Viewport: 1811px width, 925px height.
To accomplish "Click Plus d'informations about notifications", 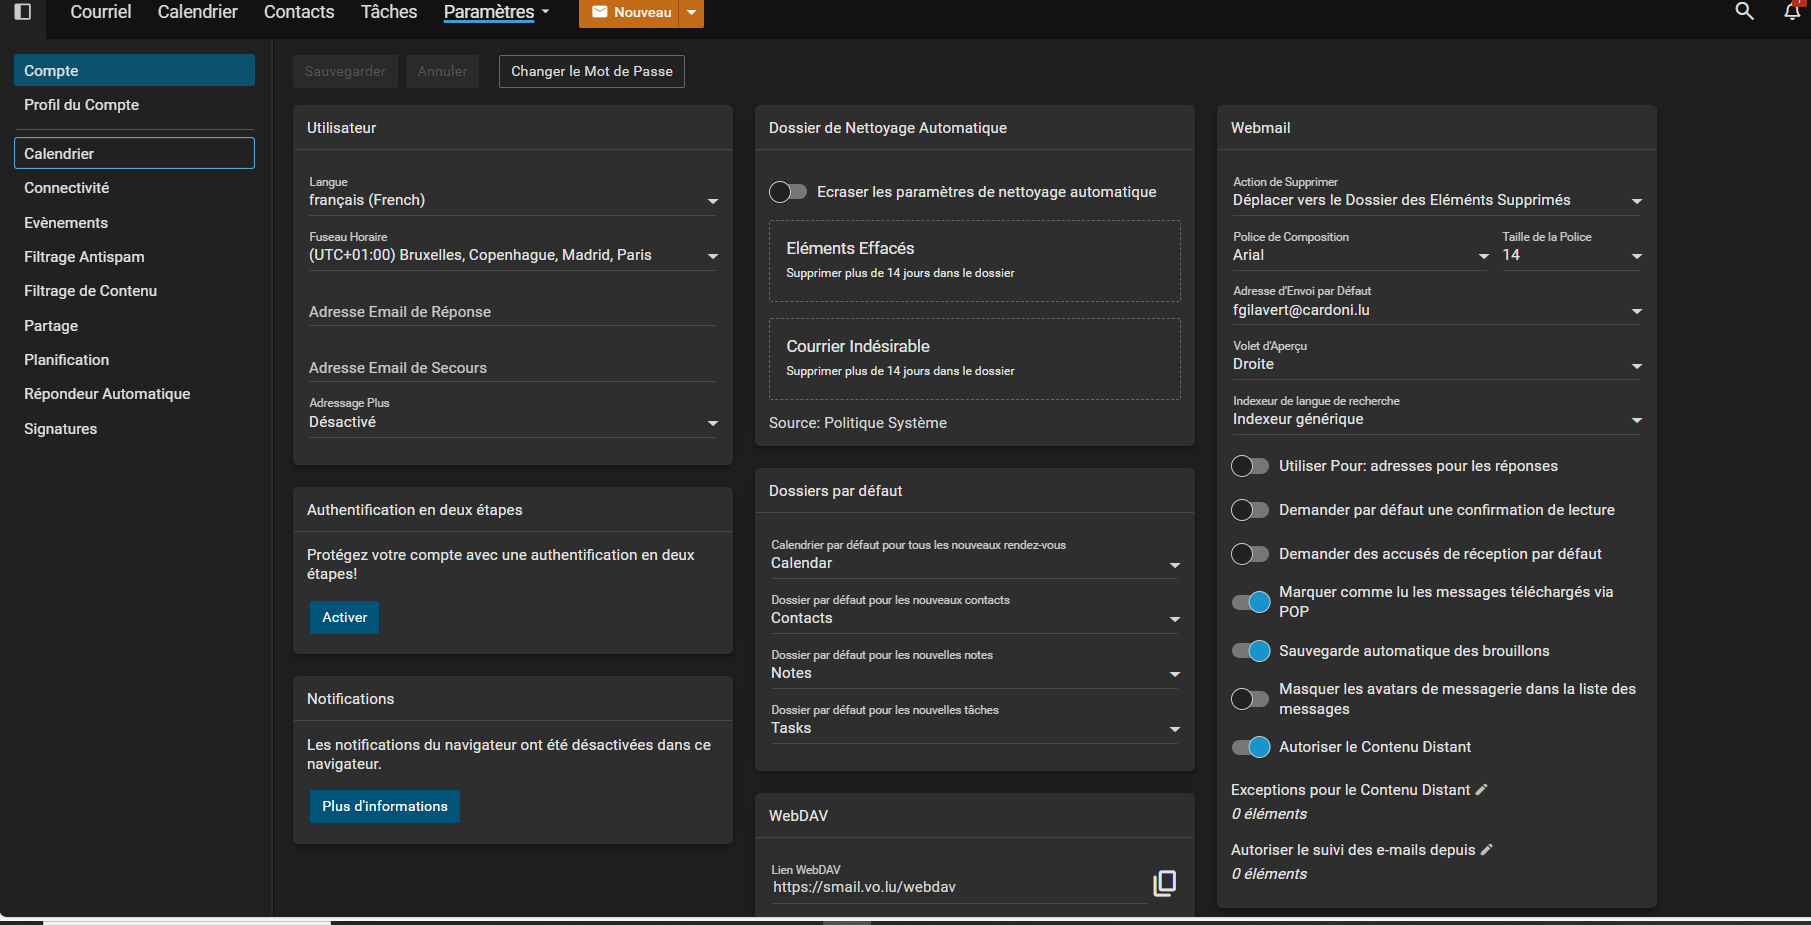I will [384, 806].
